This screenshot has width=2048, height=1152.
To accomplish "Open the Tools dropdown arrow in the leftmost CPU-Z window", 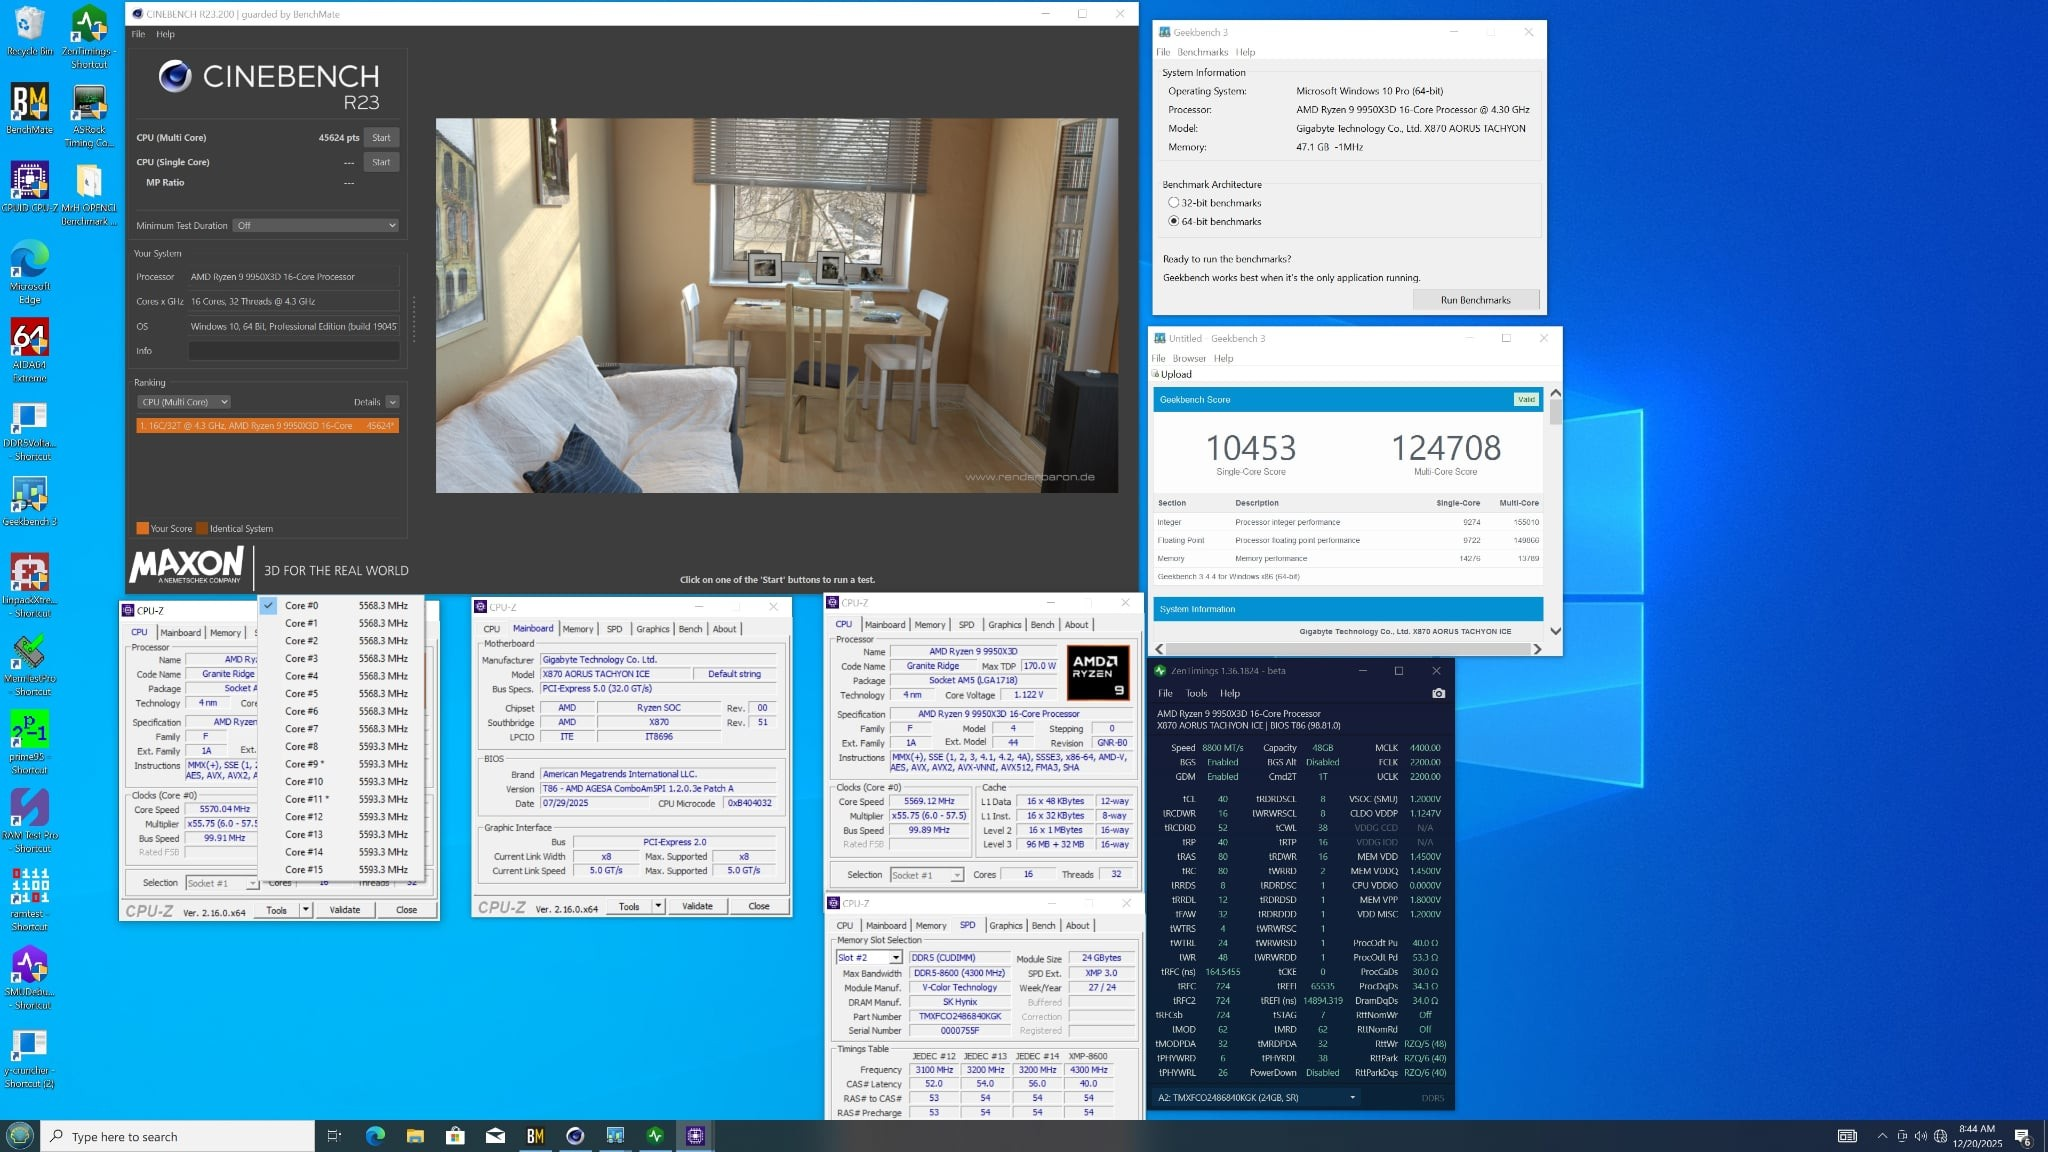I will [x=306, y=910].
